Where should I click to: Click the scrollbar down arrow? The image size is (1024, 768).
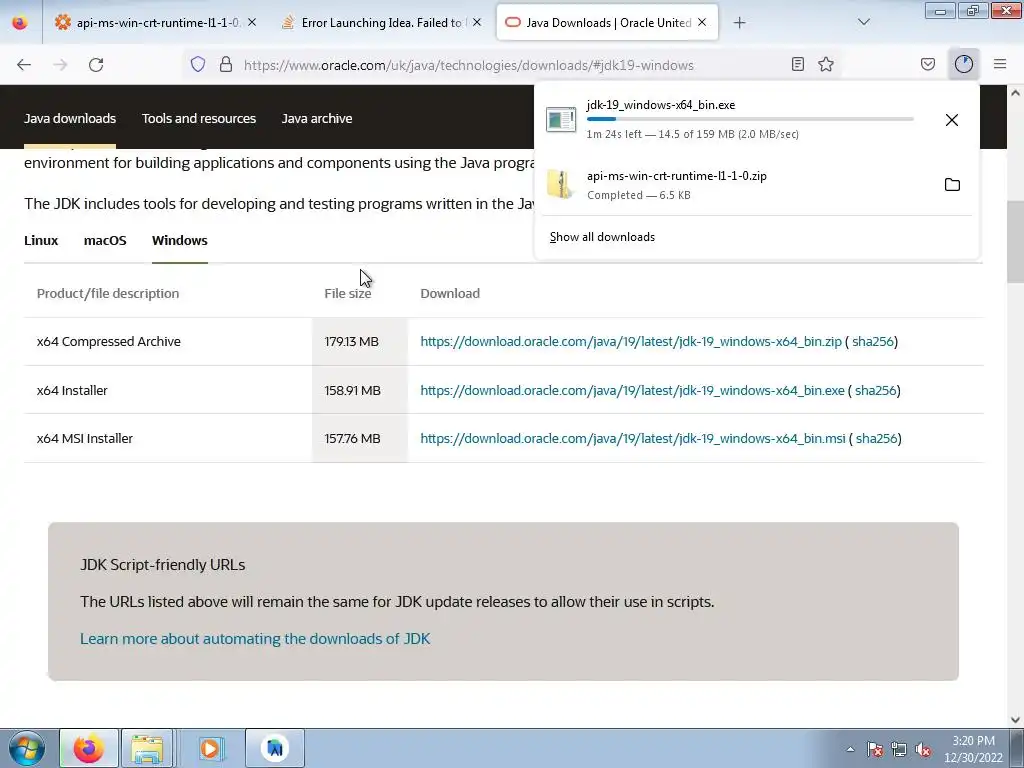click(x=1015, y=720)
